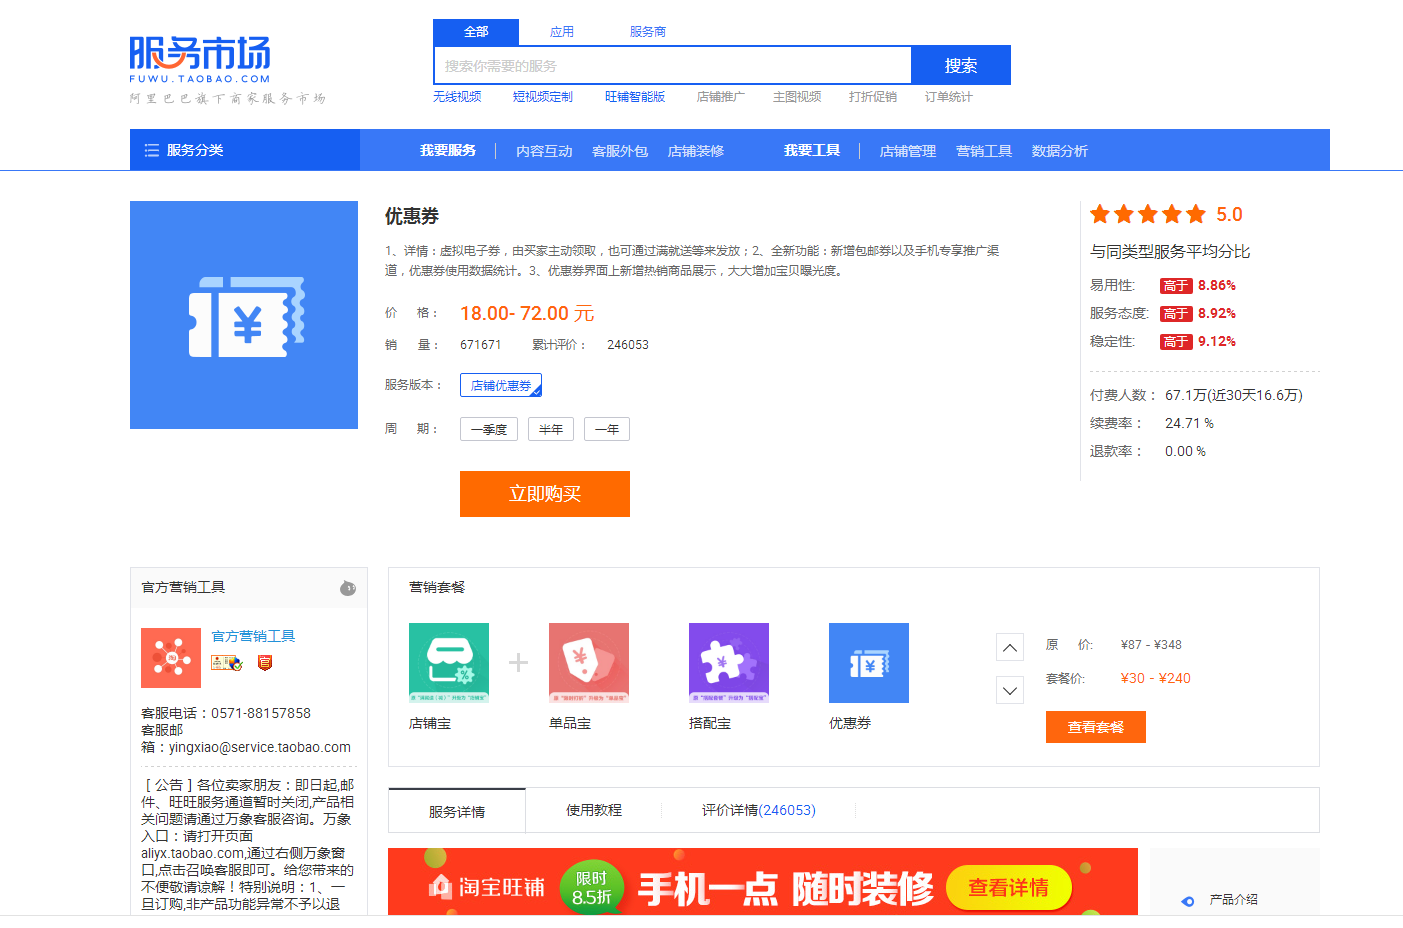
Task: Click the 搭配宝 package icon
Action: coord(729,663)
